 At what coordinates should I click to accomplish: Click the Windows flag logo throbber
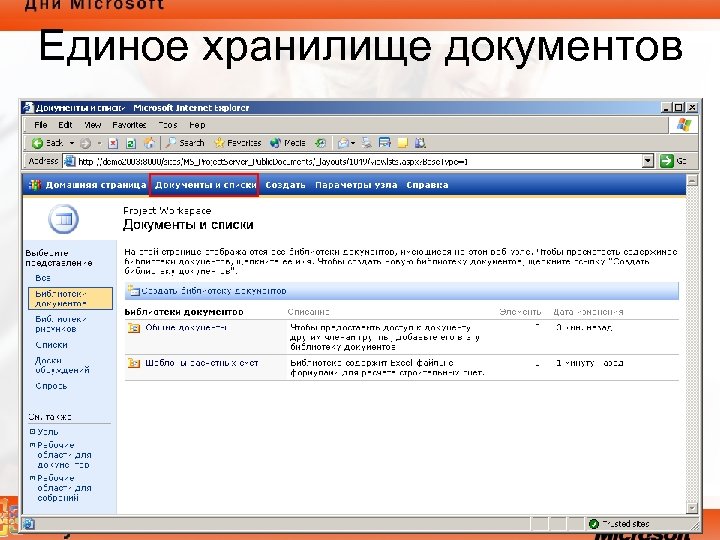(x=684, y=125)
